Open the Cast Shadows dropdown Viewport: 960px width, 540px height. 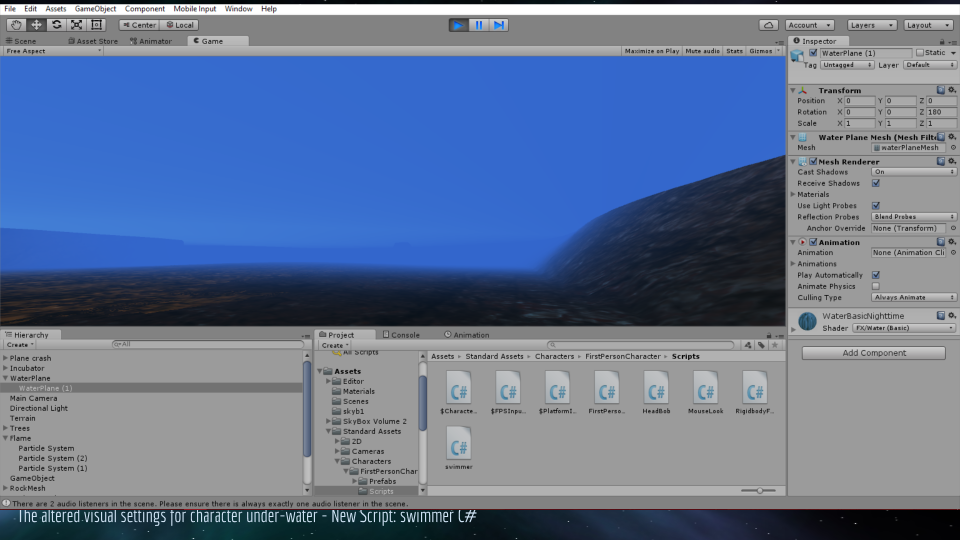(913, 172)
